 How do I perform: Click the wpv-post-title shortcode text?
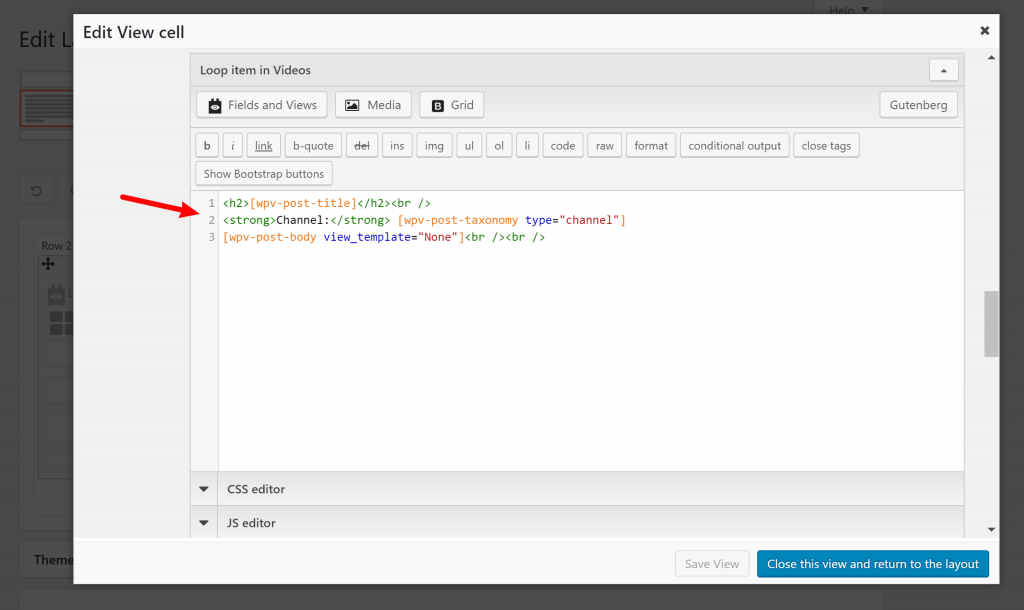pyautogui.click(x=303, y=203)
